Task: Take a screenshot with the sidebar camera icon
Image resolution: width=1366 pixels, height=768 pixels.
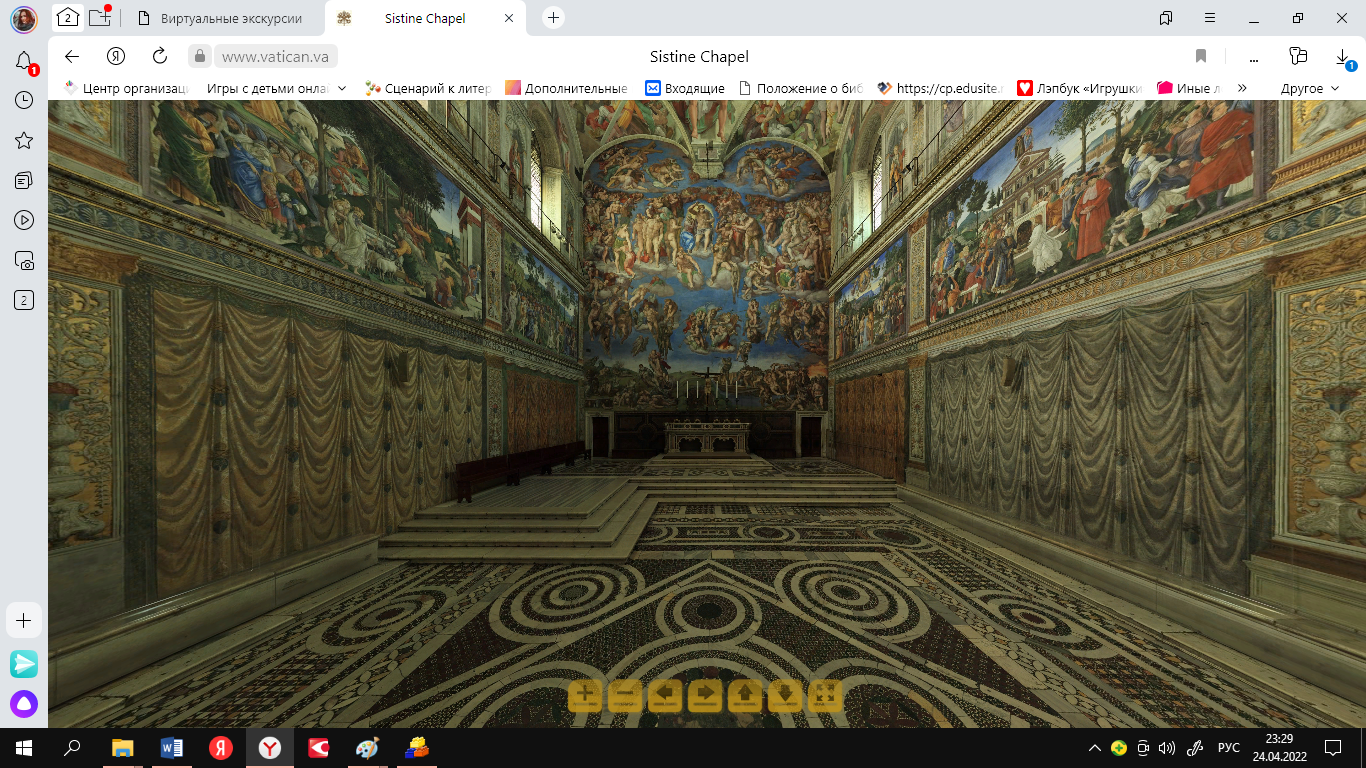Action: (24, 260)
